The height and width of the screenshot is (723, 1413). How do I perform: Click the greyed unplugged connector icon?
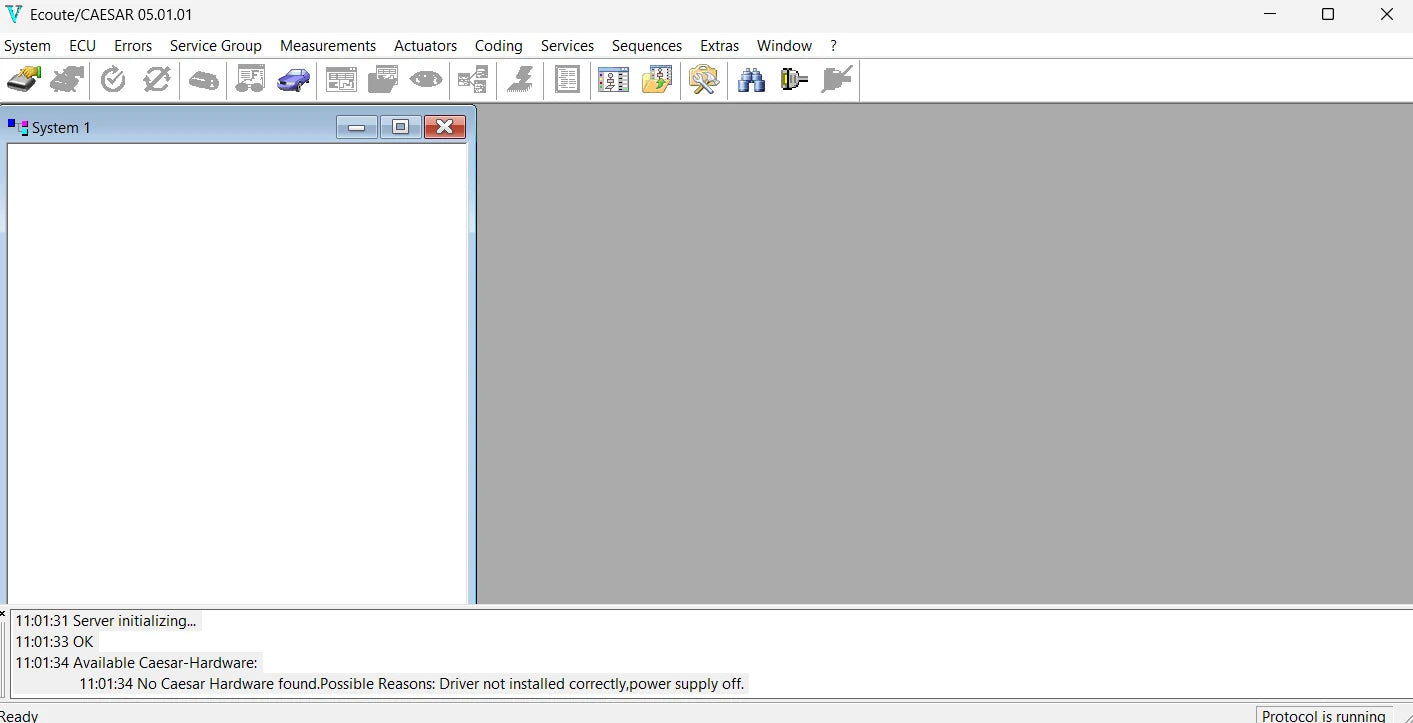[x=837, y=80]
